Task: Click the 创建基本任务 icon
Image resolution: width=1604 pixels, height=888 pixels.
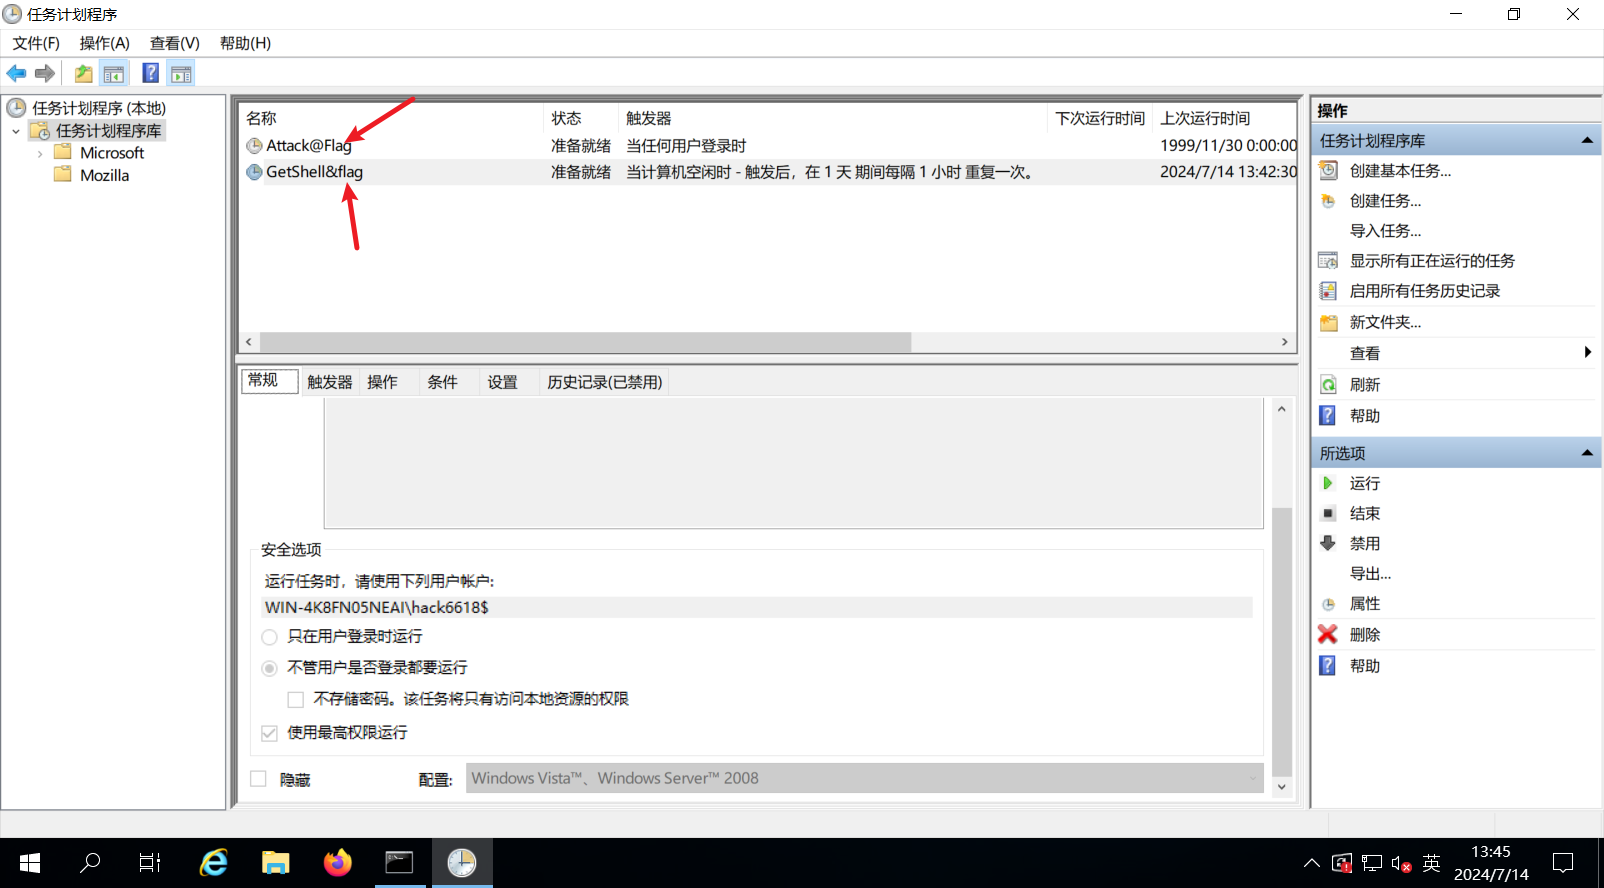Action: [x=1328, y=170]
